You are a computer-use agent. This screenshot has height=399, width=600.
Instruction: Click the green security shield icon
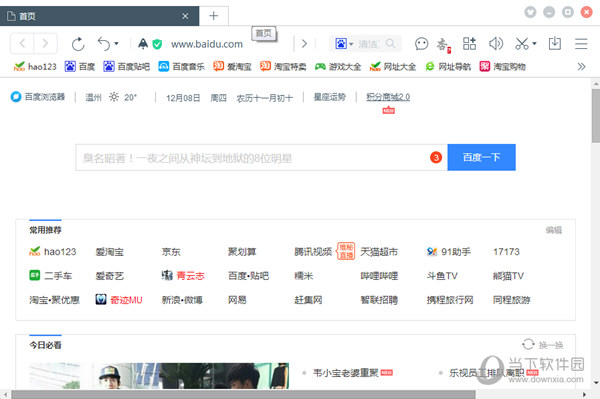[157, 44]
